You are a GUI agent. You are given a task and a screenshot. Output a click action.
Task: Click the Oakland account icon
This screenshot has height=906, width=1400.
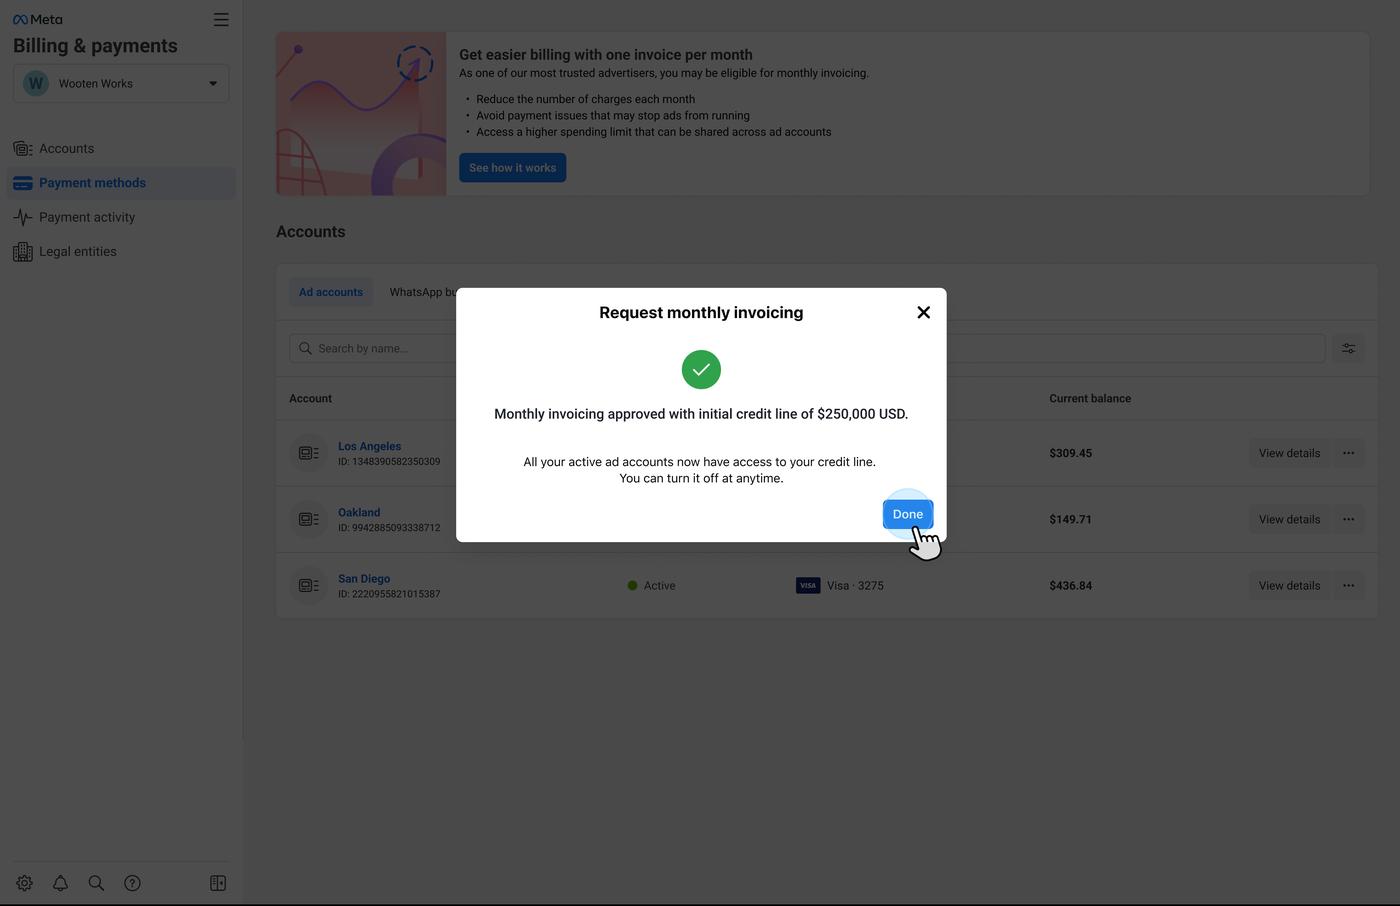pyautogui.click(x=309, y=519)
